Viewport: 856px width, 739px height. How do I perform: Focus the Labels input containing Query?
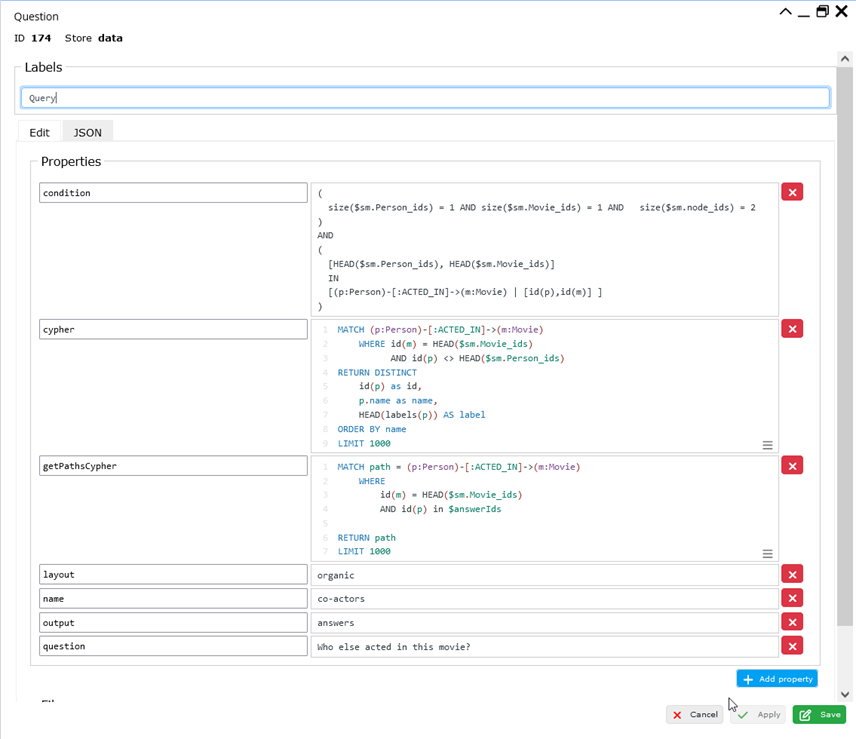[425, 98]
